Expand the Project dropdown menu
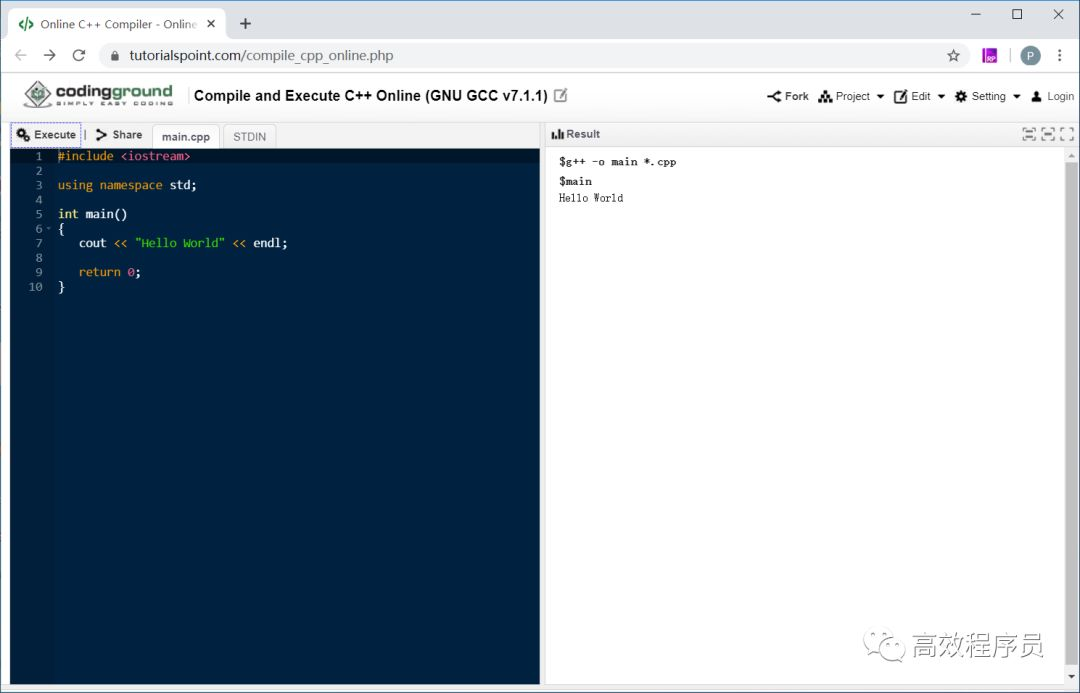The width and height of the screenshot is (1080, 693). [x=851, y=96]
